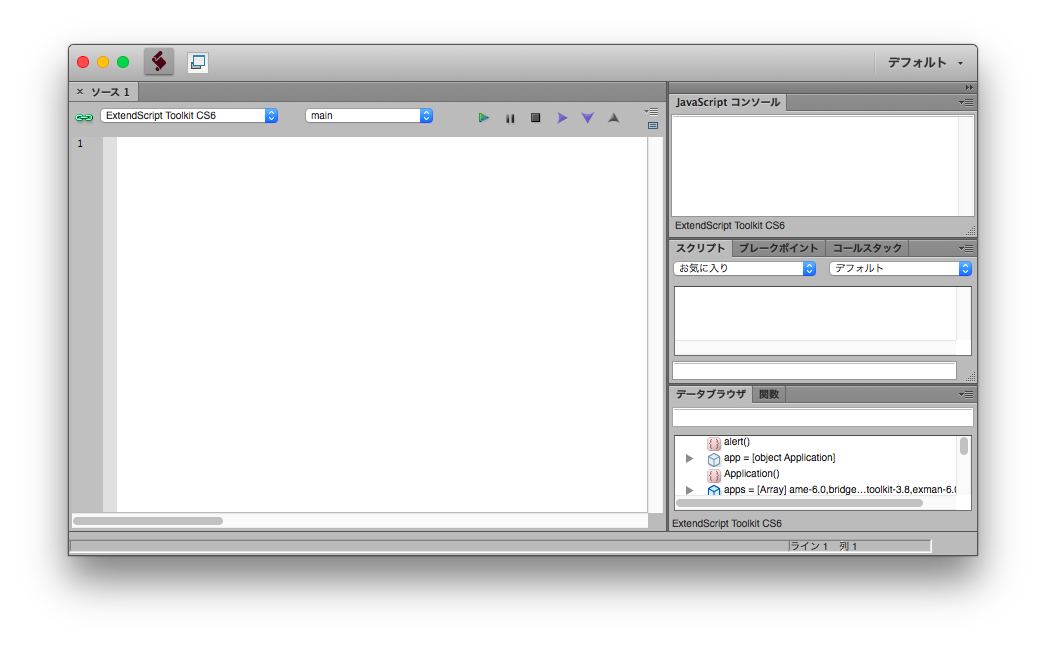Click the console panel resize grip
This screenshot has height=648, width=1046.
click(x=971, y=230)
